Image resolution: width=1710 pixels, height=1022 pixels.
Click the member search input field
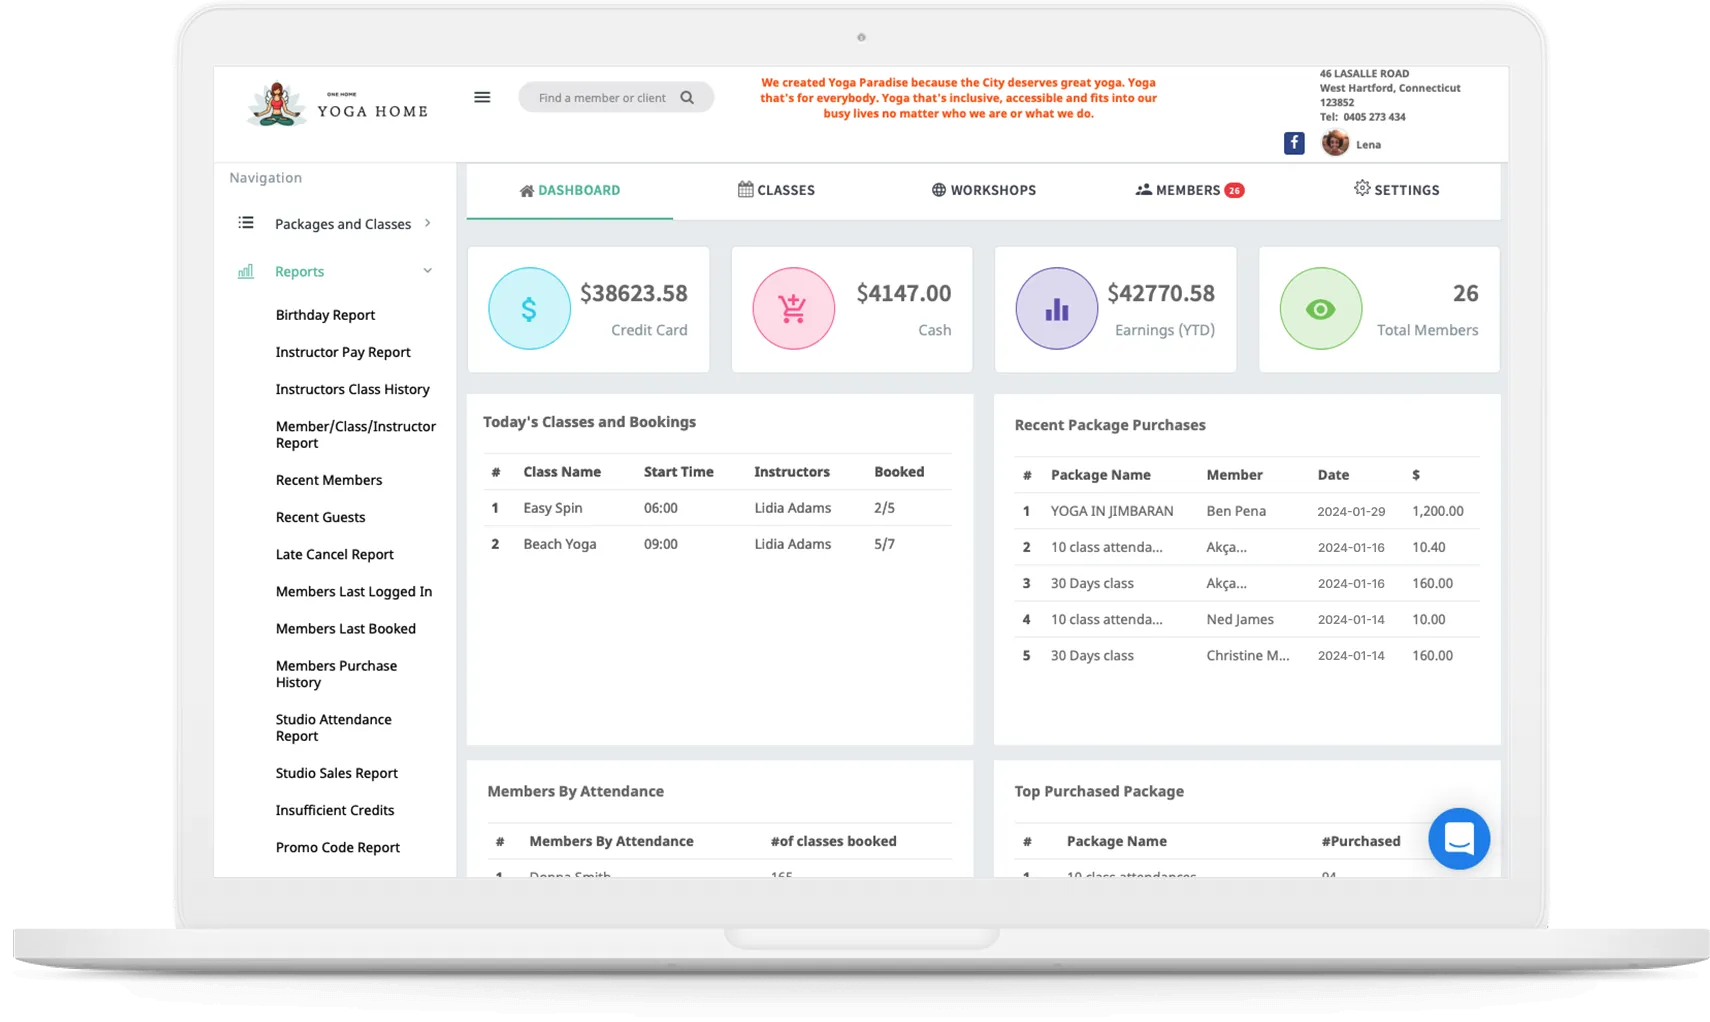(x=600, y=97)
